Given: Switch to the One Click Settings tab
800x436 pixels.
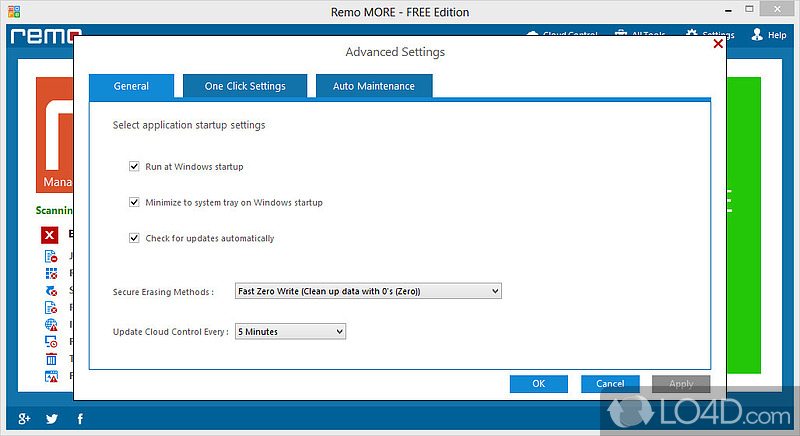Looking at the screenshot, I should (245, 86).
